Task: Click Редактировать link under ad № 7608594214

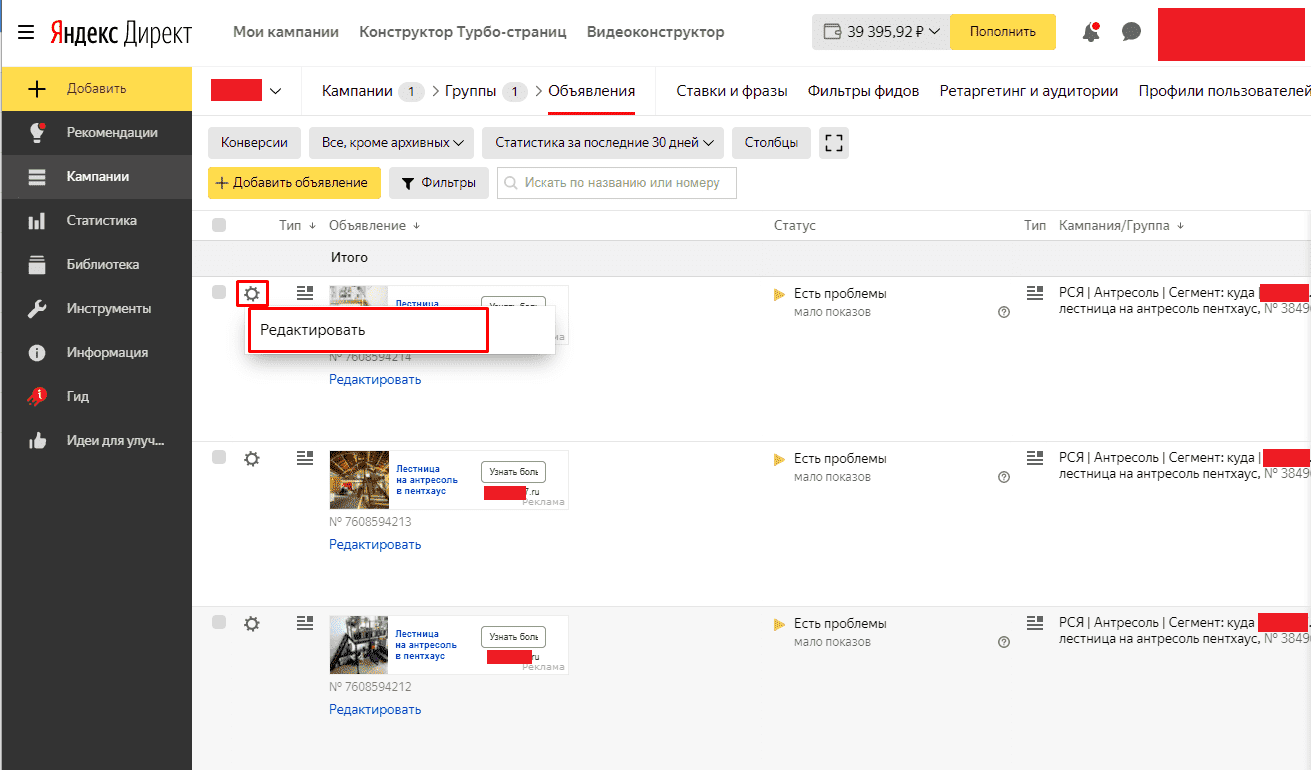Action: (375, 380)
